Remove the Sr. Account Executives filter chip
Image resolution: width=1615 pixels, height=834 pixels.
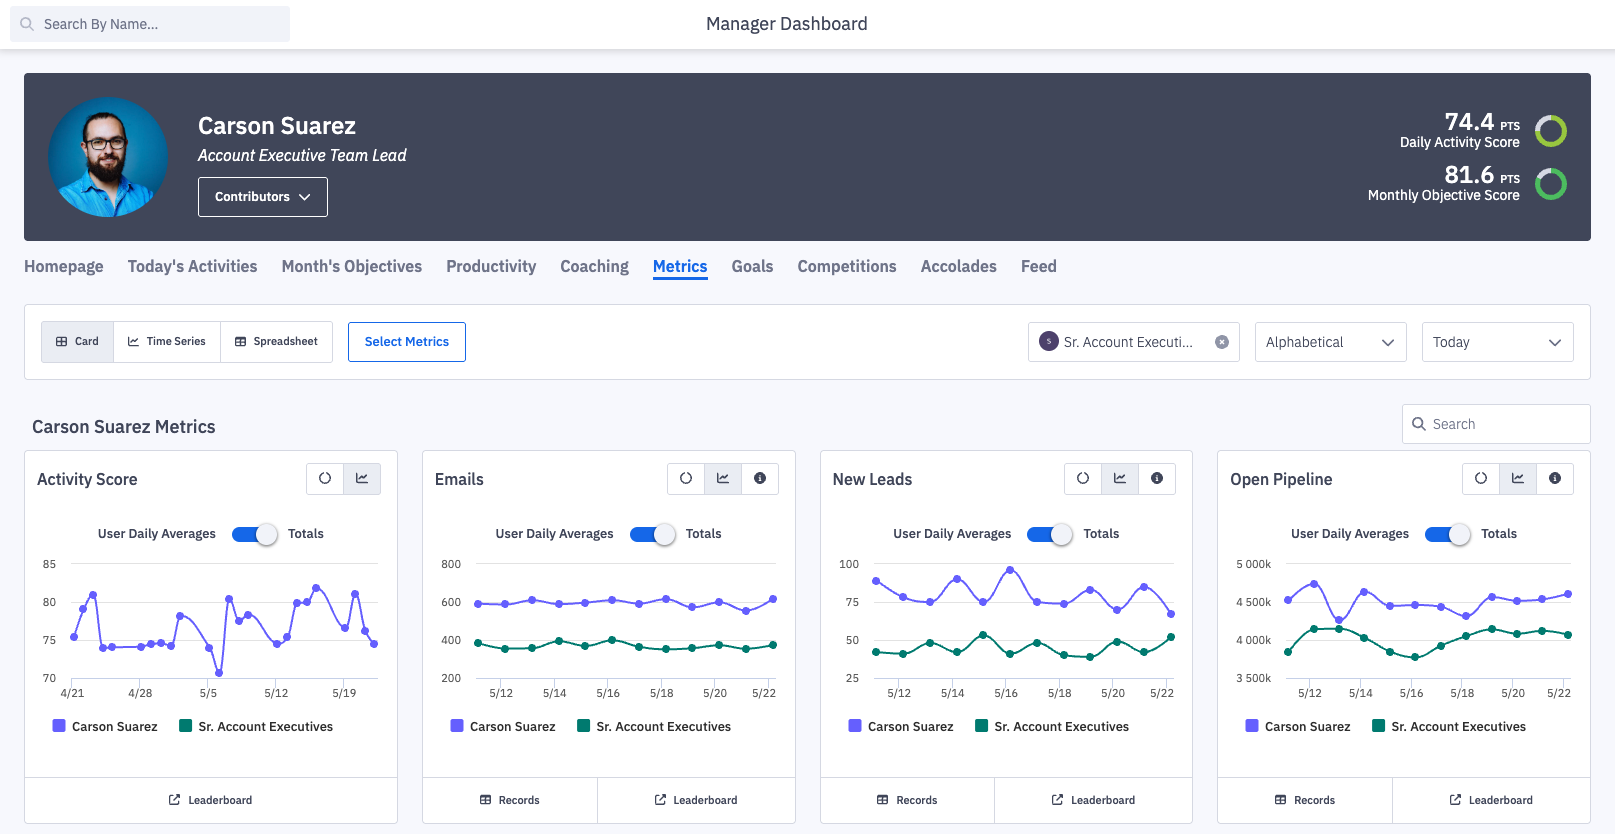pos(1222,342)
